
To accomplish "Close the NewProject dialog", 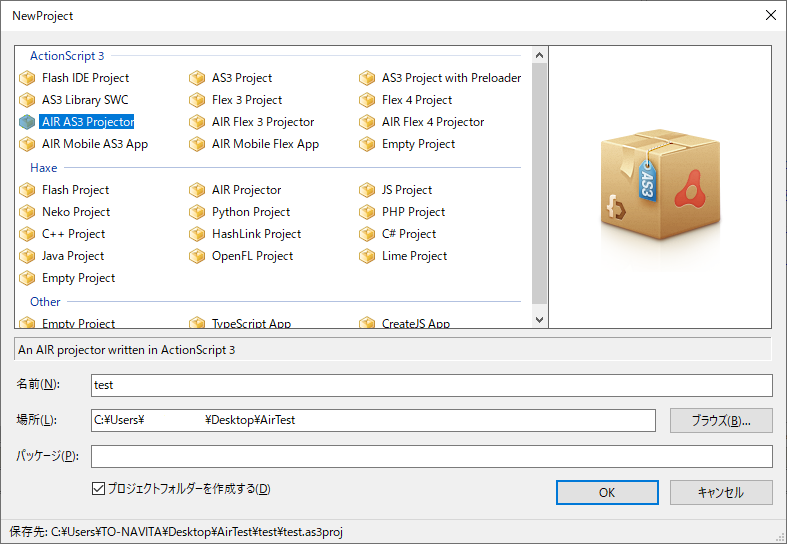I will pyautogui.click(x=771, y=15).
